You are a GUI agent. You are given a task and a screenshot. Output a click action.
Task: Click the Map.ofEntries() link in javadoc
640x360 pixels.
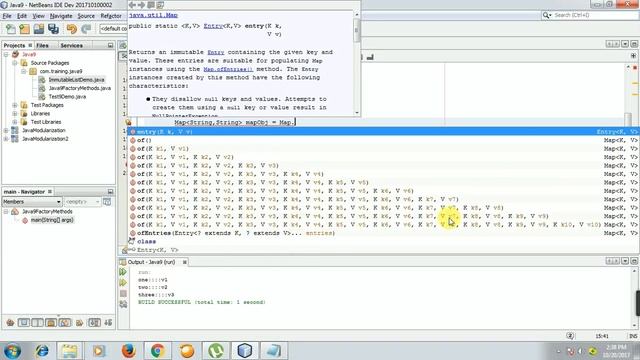pyautogui.click(x=228, y=69)
